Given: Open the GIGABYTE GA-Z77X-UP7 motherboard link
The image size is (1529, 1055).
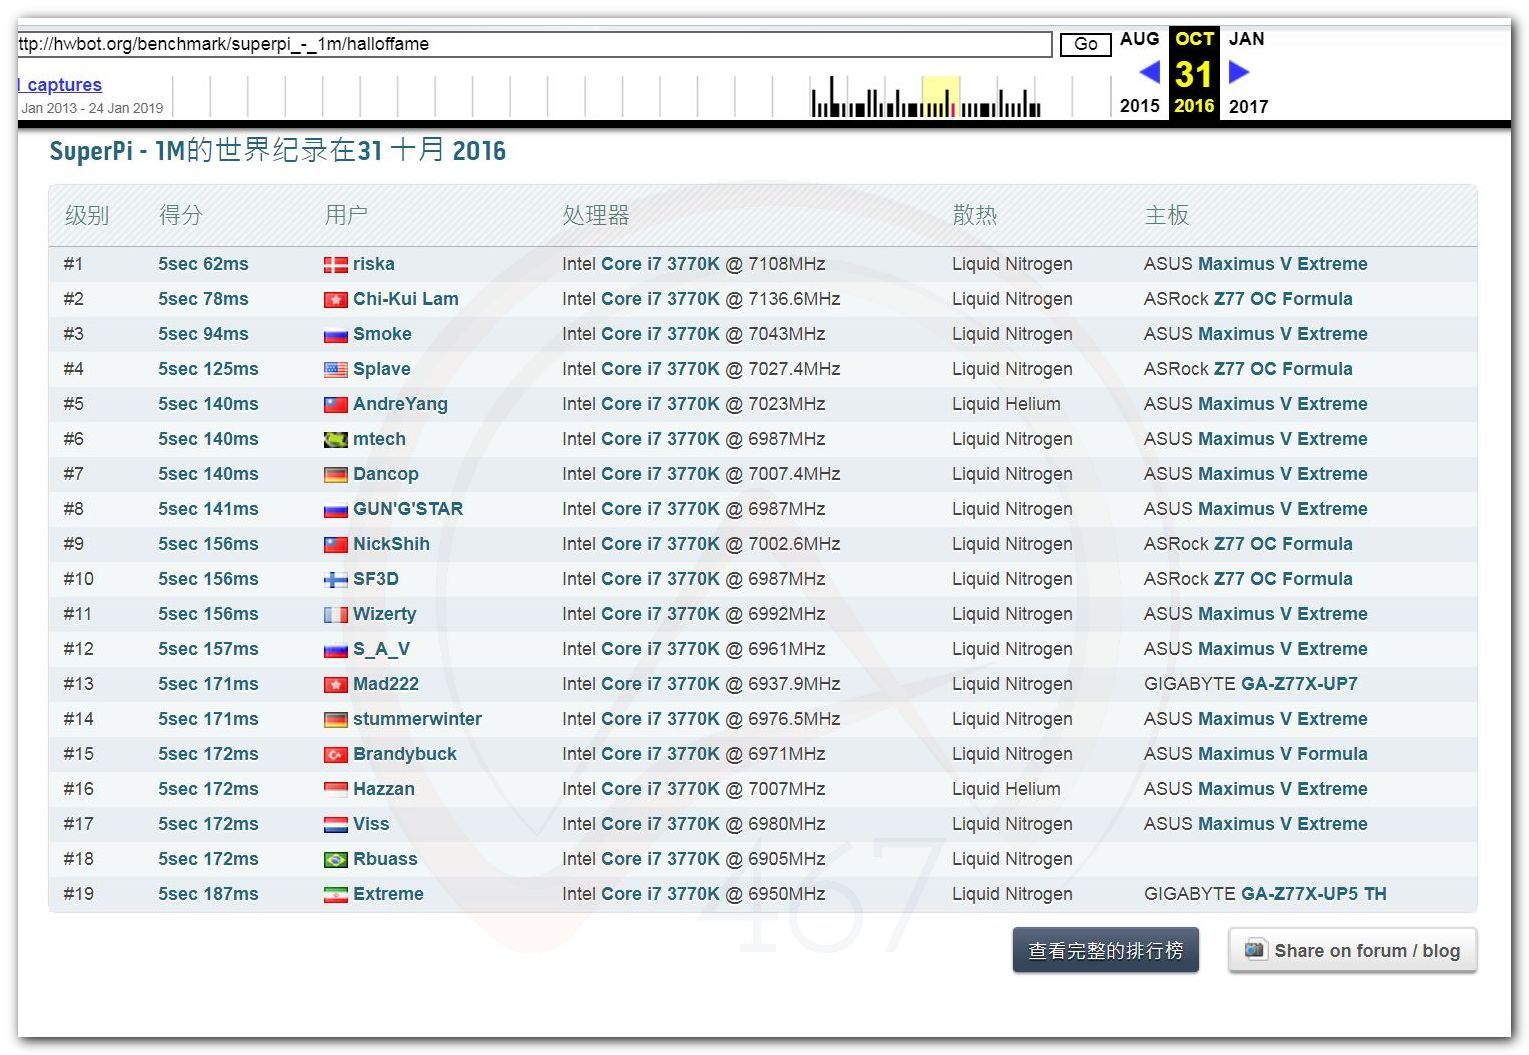Looking at the screenshot, I should coord(1250,684).
